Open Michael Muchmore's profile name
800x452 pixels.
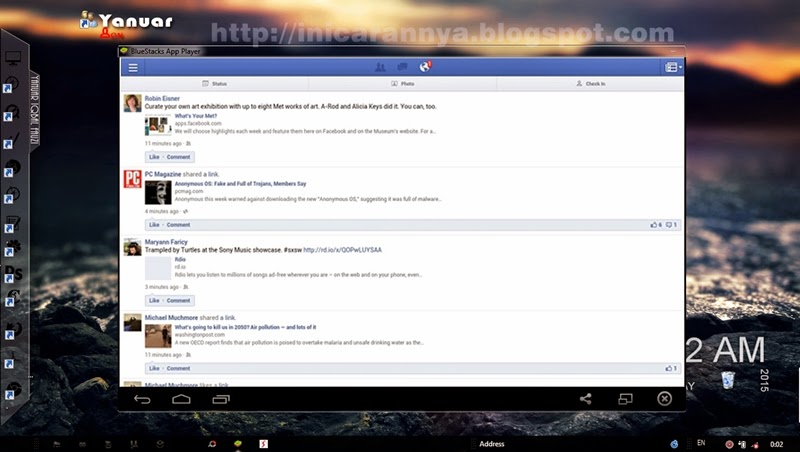point(171,317)
